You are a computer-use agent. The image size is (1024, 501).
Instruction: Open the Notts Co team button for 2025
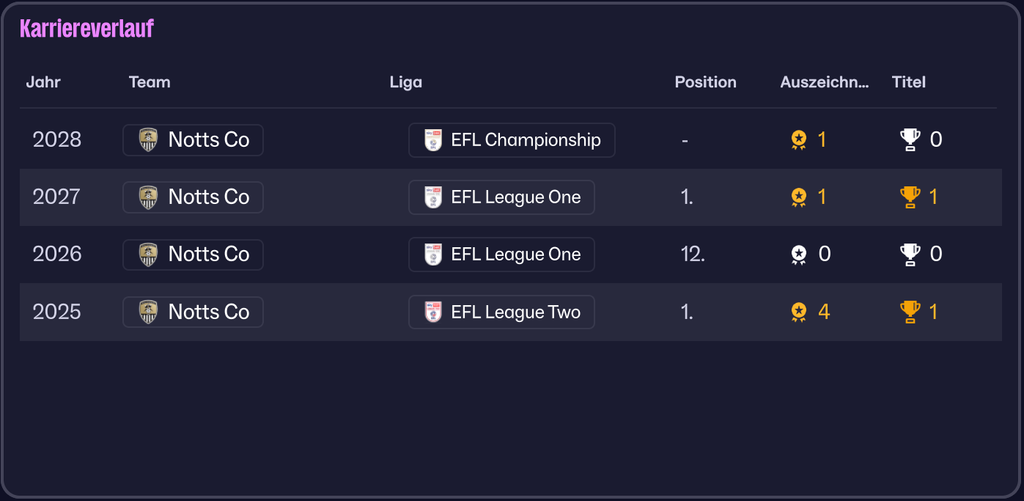pyautogui.click(x=193, y=312)
